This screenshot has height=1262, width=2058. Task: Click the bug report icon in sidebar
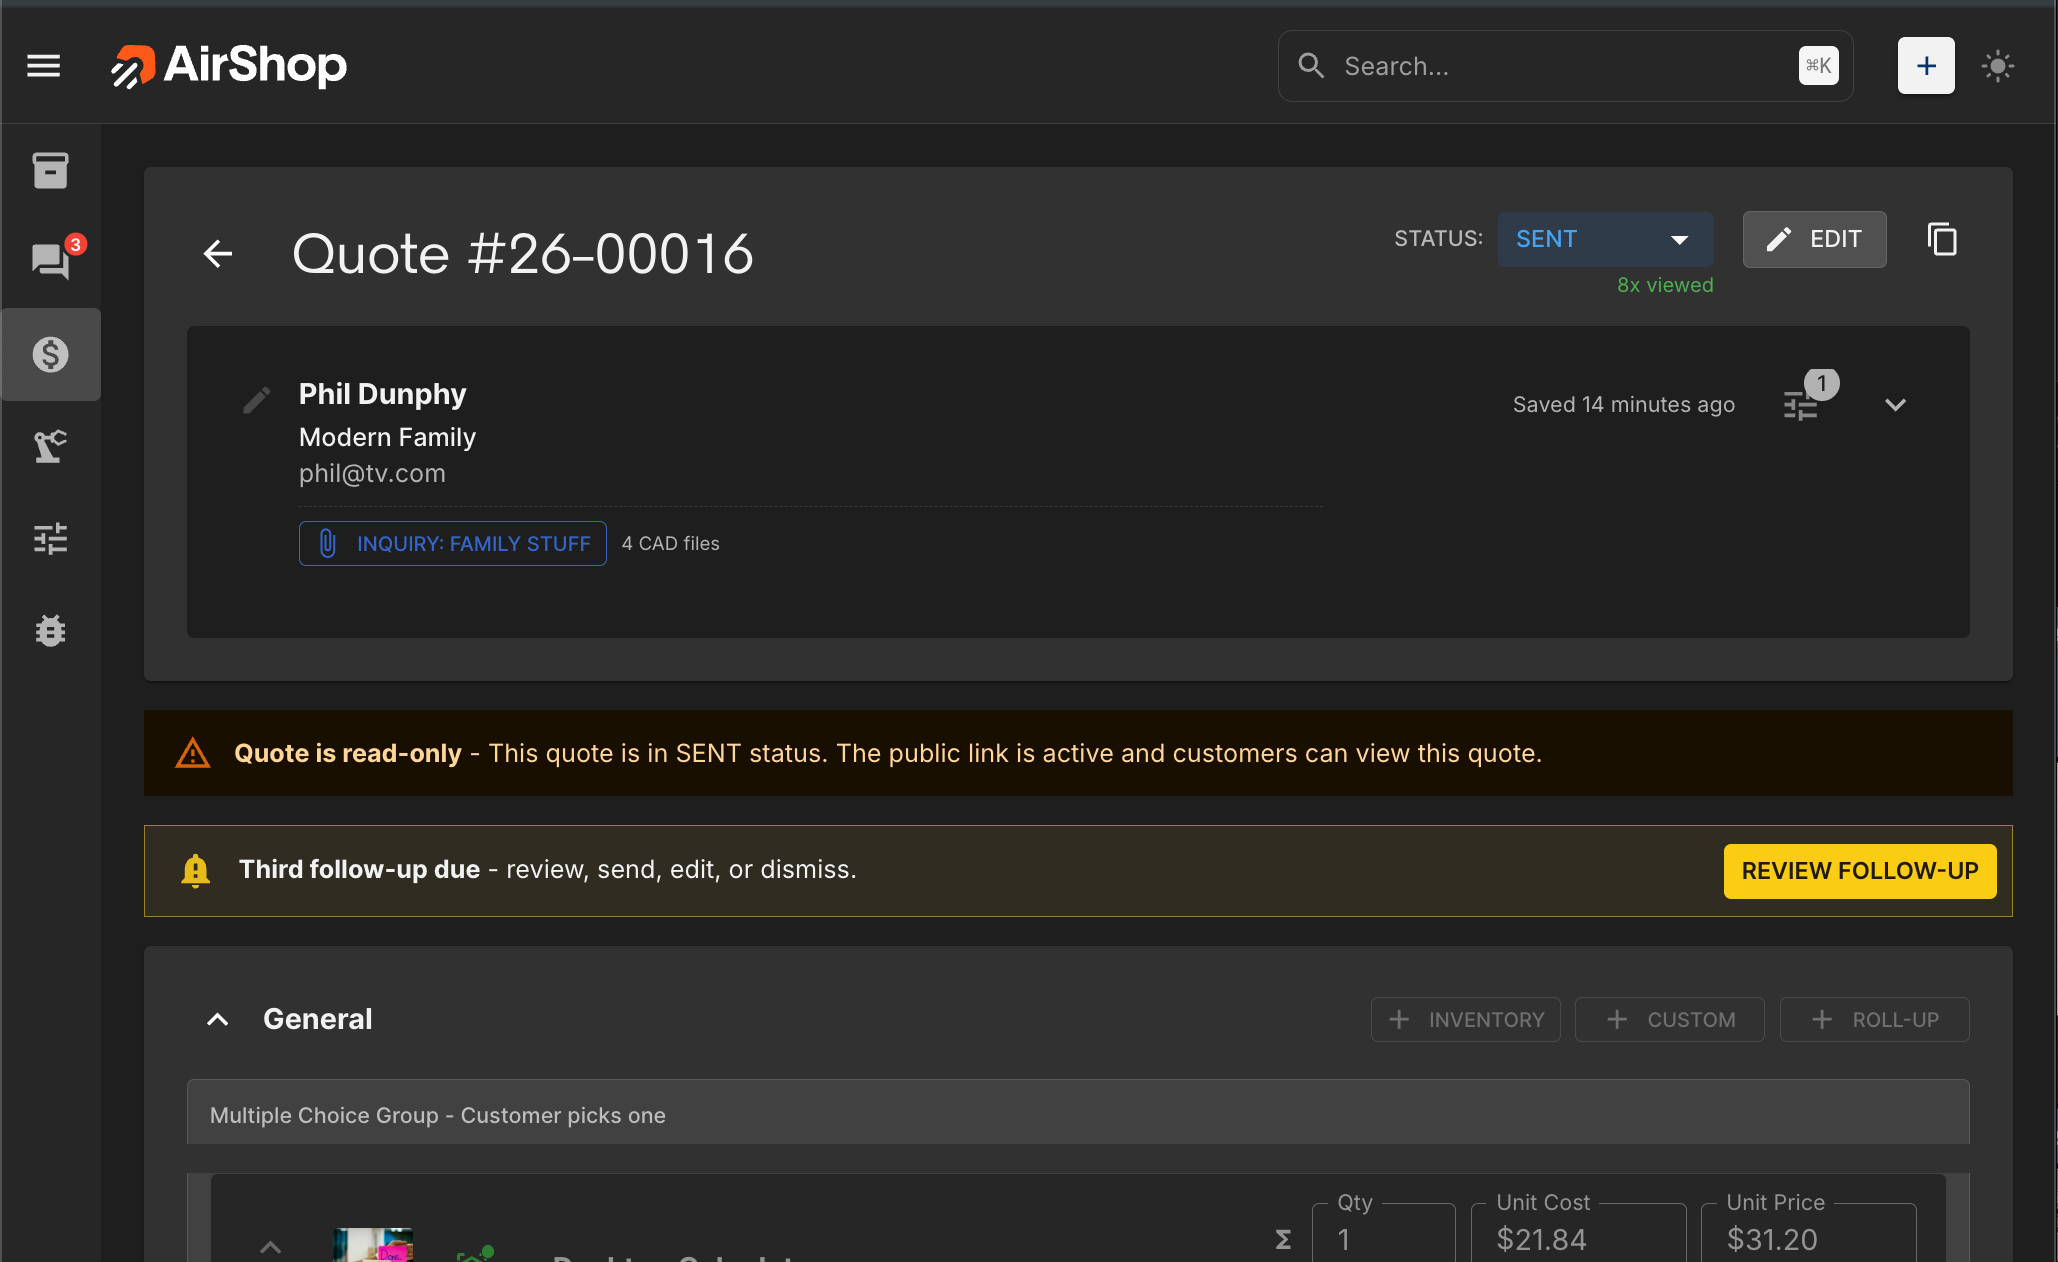click(x=51, y=630)
